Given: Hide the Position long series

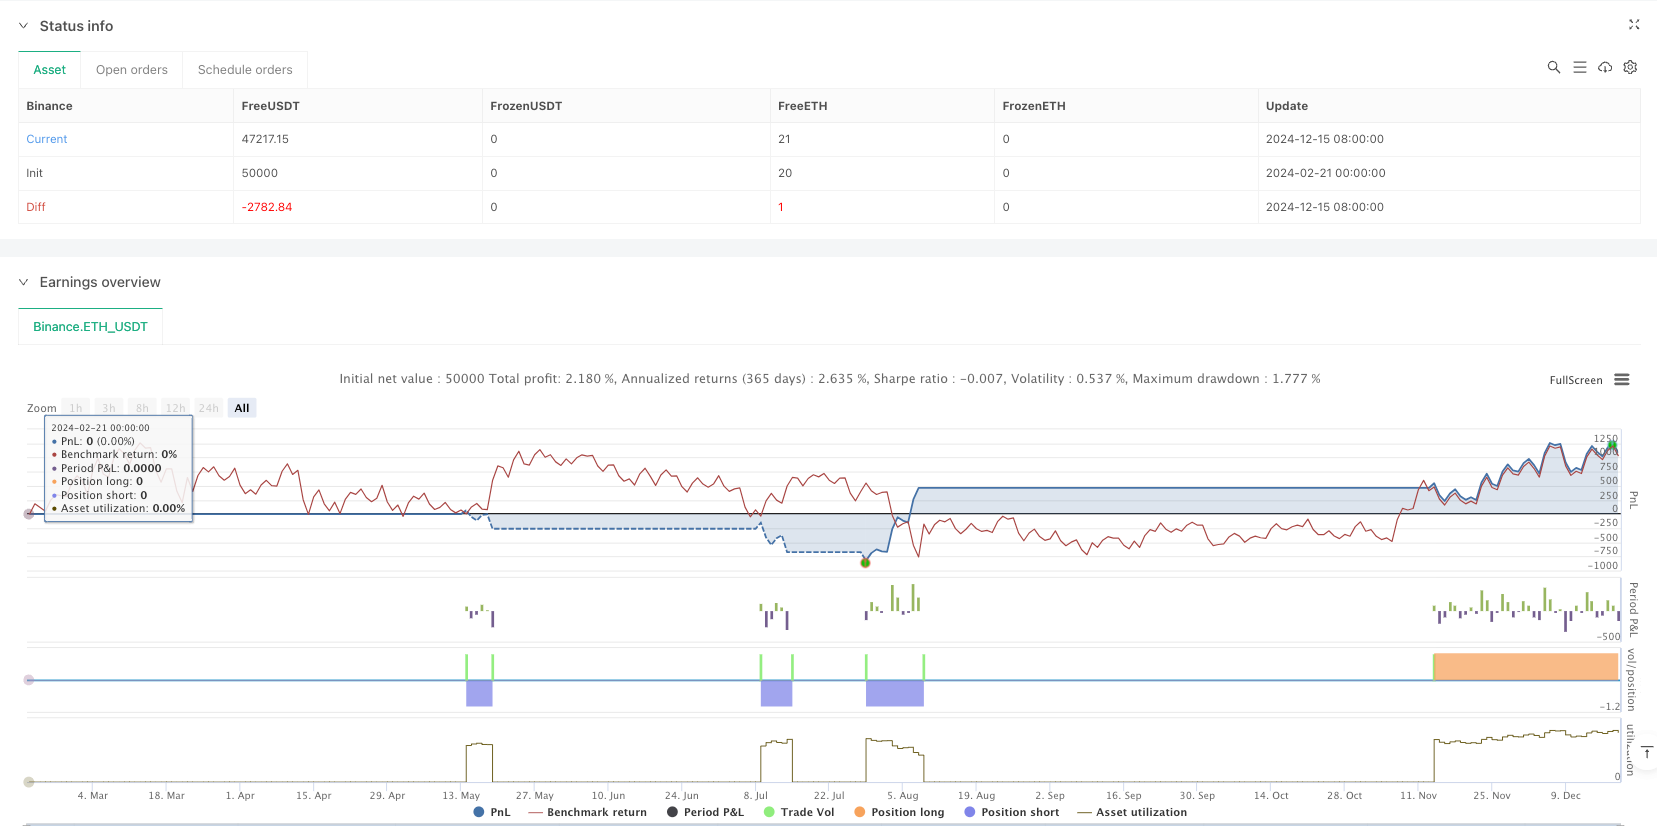Looking at the screenshot, I should (899, 812).
